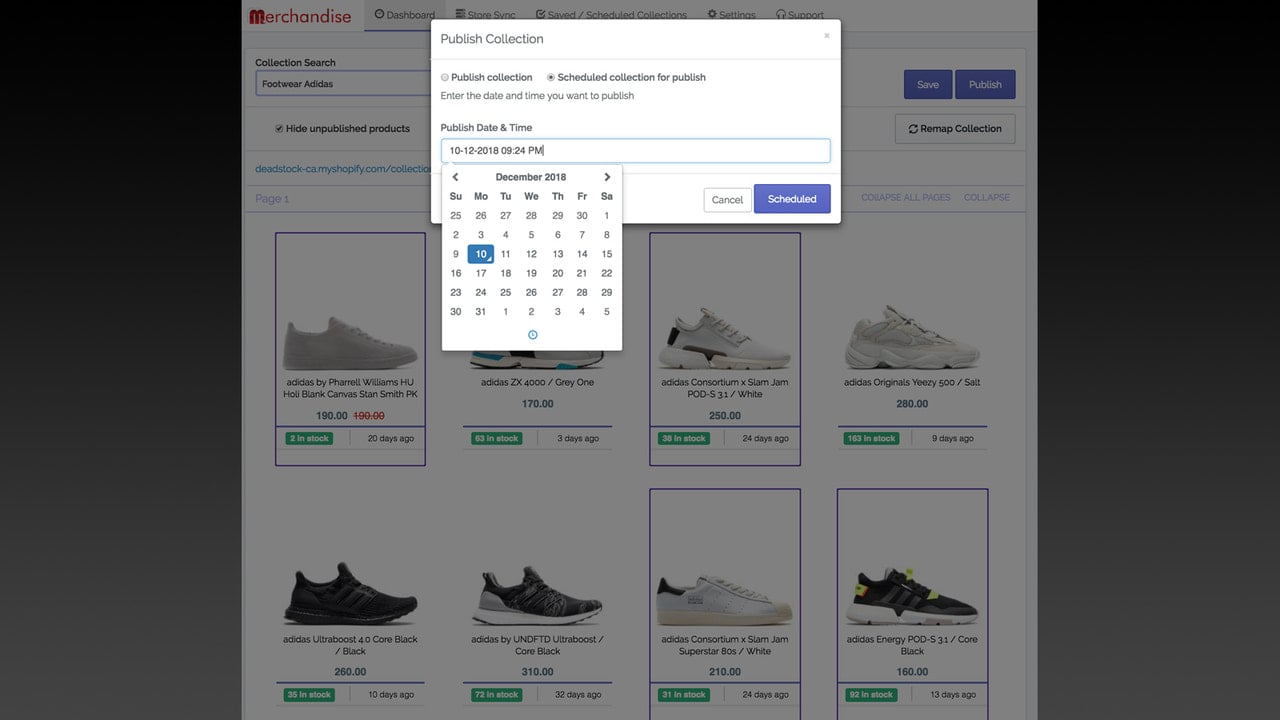Click the Publish Date & Time field

coord(635,151)
